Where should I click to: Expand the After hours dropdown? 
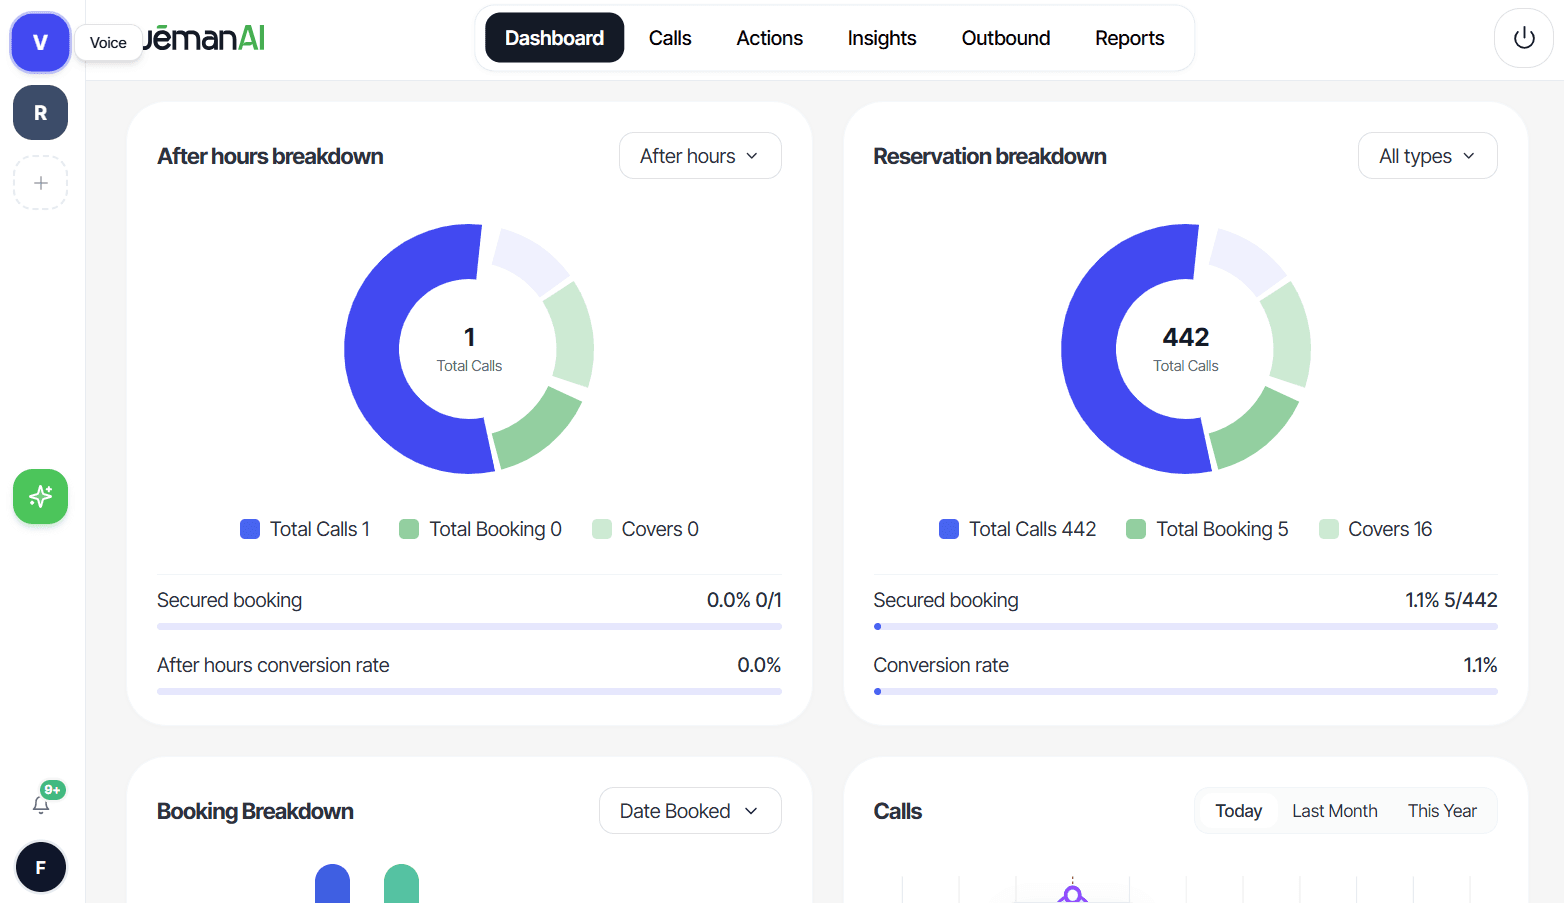[700, 156]
